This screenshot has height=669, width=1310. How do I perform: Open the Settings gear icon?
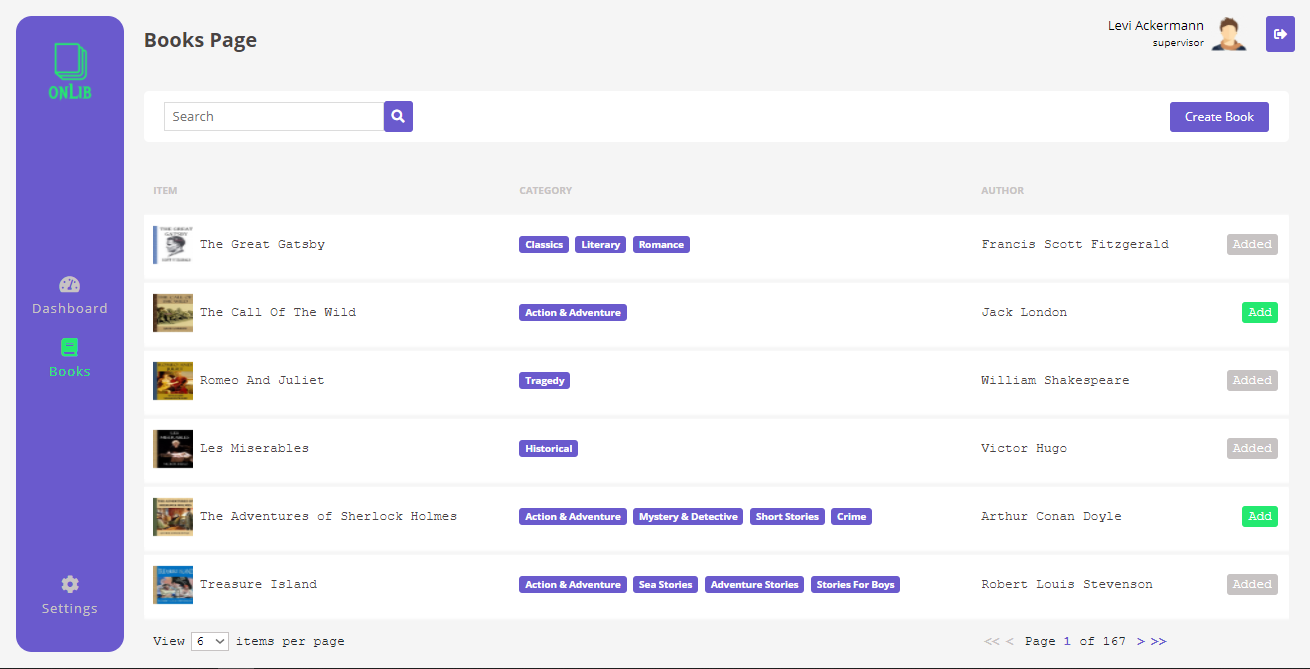[x=69, y=584]
